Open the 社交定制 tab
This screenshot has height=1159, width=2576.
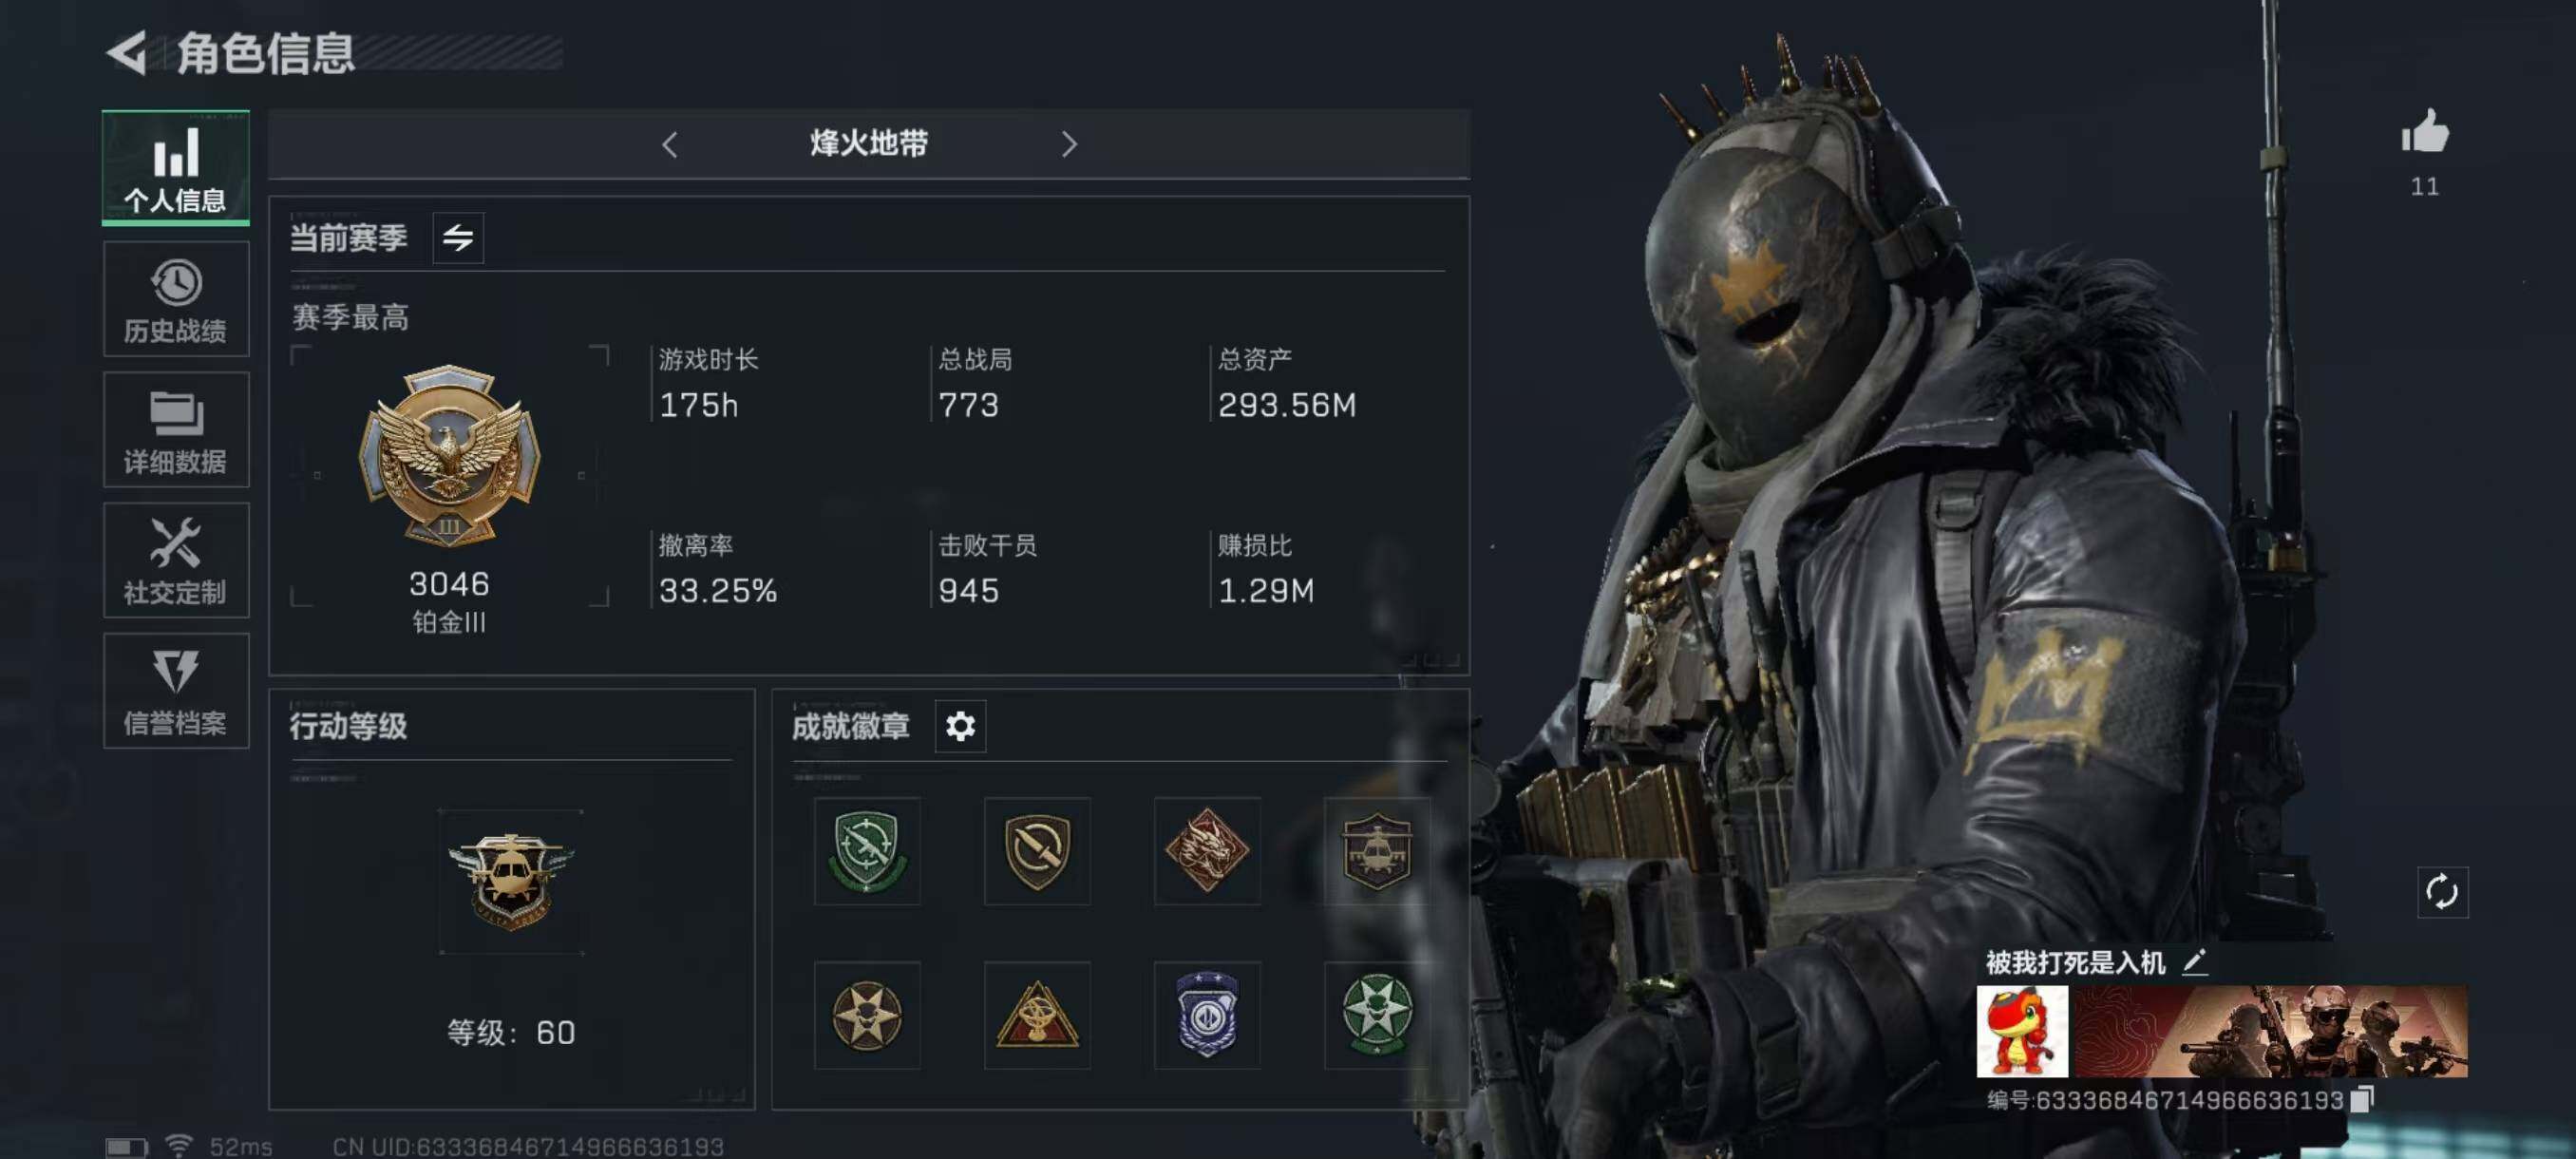coord(176,560)
